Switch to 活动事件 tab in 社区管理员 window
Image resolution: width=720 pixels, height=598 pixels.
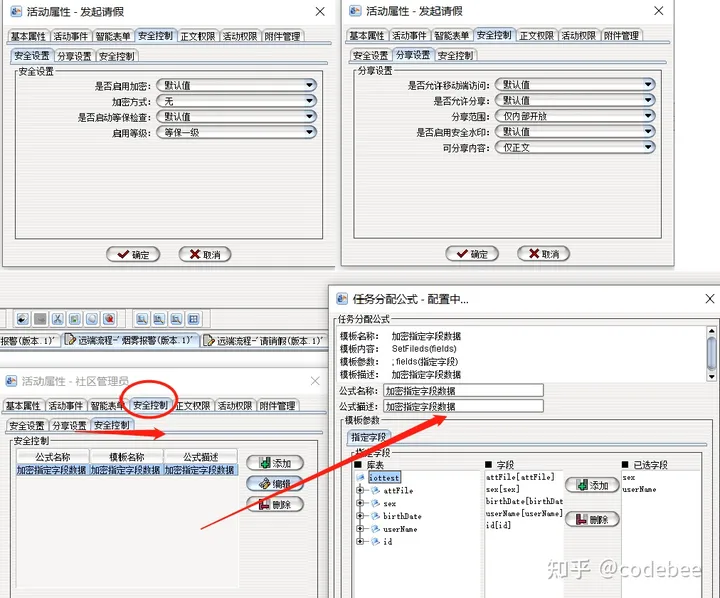coord(65,406)
